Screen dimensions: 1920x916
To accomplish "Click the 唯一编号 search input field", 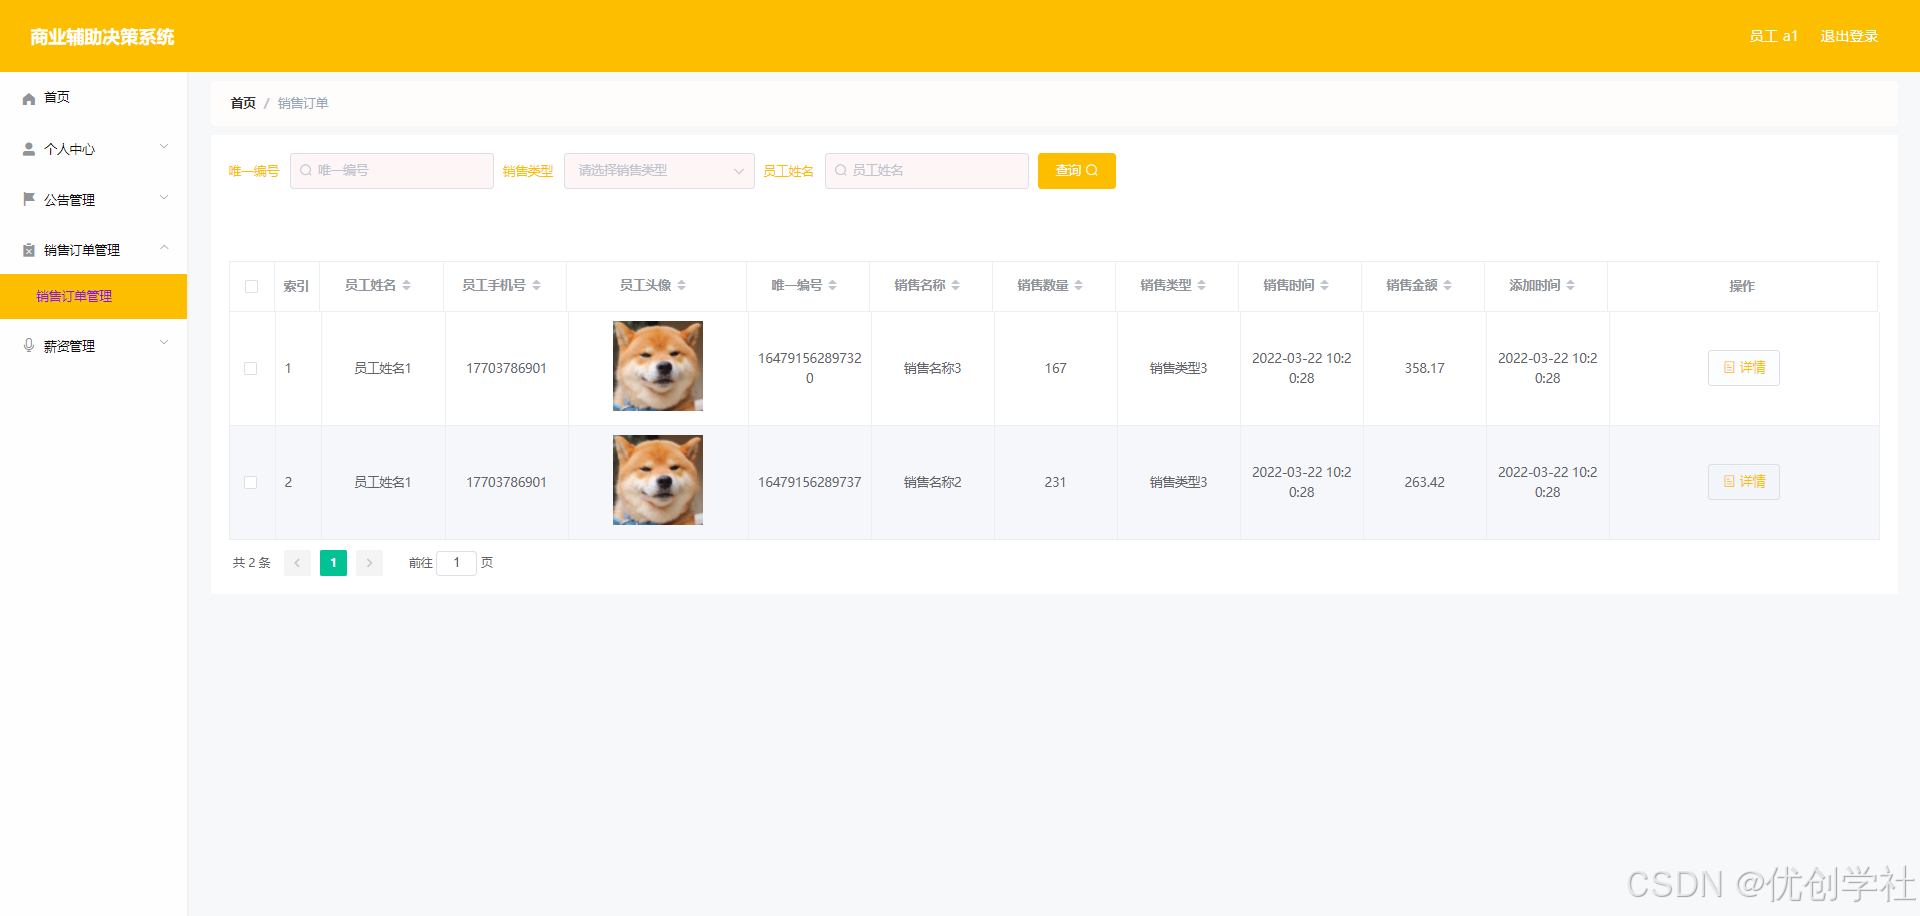I will pyautogui.click(x=392, y=171).
